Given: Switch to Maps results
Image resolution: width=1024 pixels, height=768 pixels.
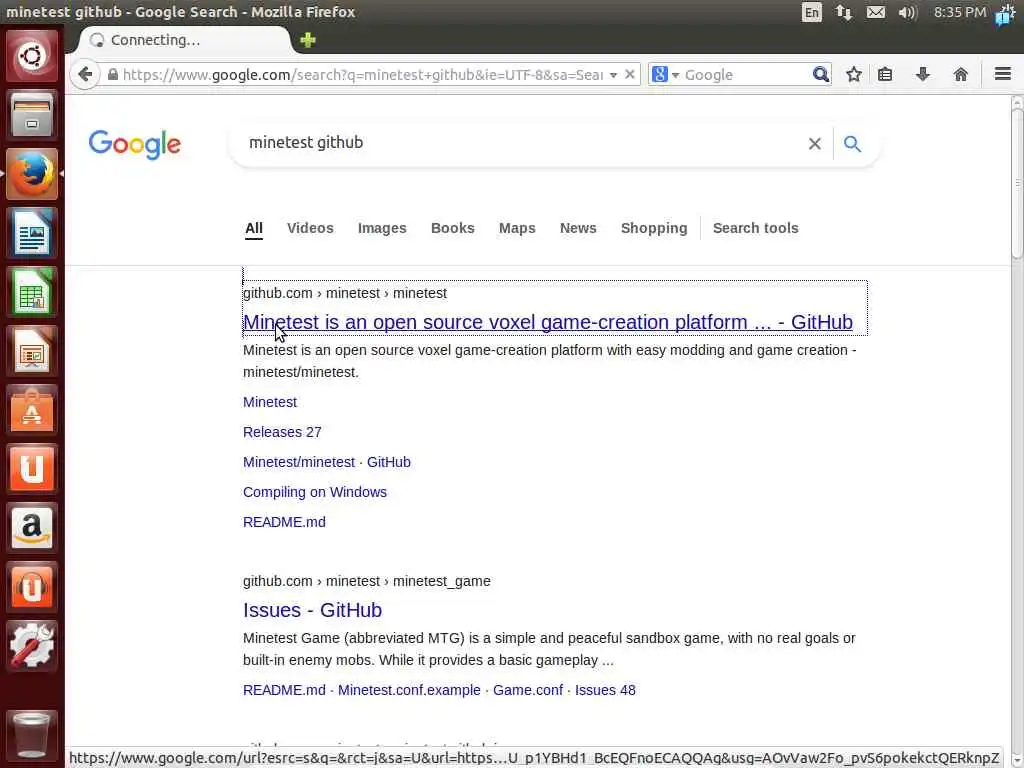Looking at the screenshot, I should point(517,228).
